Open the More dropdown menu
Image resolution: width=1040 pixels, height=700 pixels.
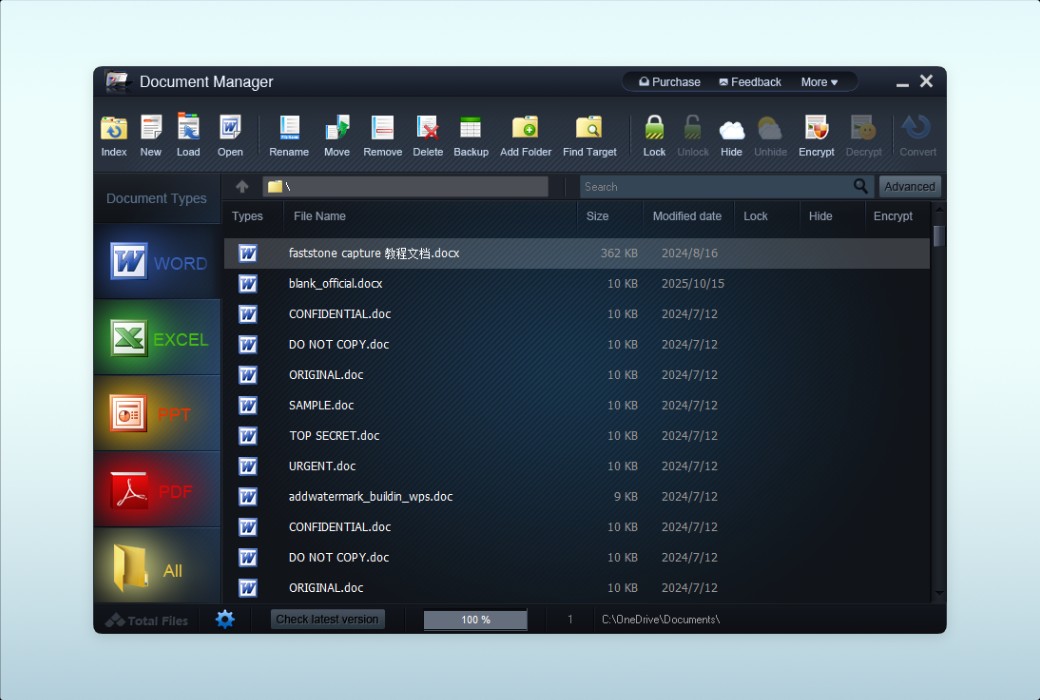pyautogui.click(x=819, y=82)
